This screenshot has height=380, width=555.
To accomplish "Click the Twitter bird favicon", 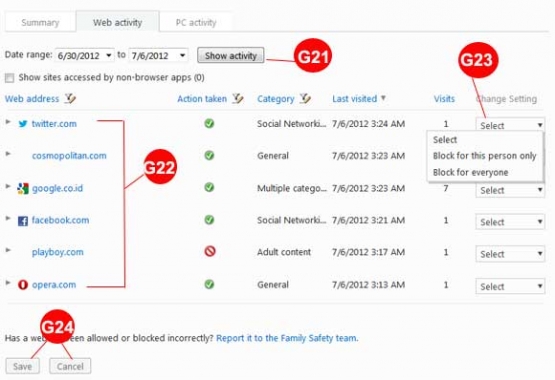I will click(x=23, y=124).
